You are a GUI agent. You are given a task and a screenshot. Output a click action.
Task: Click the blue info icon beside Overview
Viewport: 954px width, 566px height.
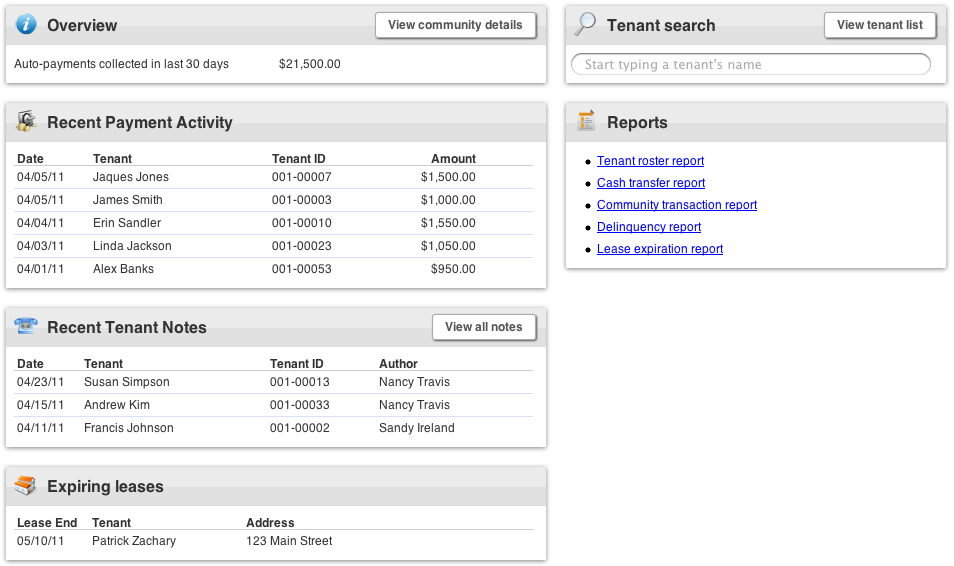tap(26, 24)
